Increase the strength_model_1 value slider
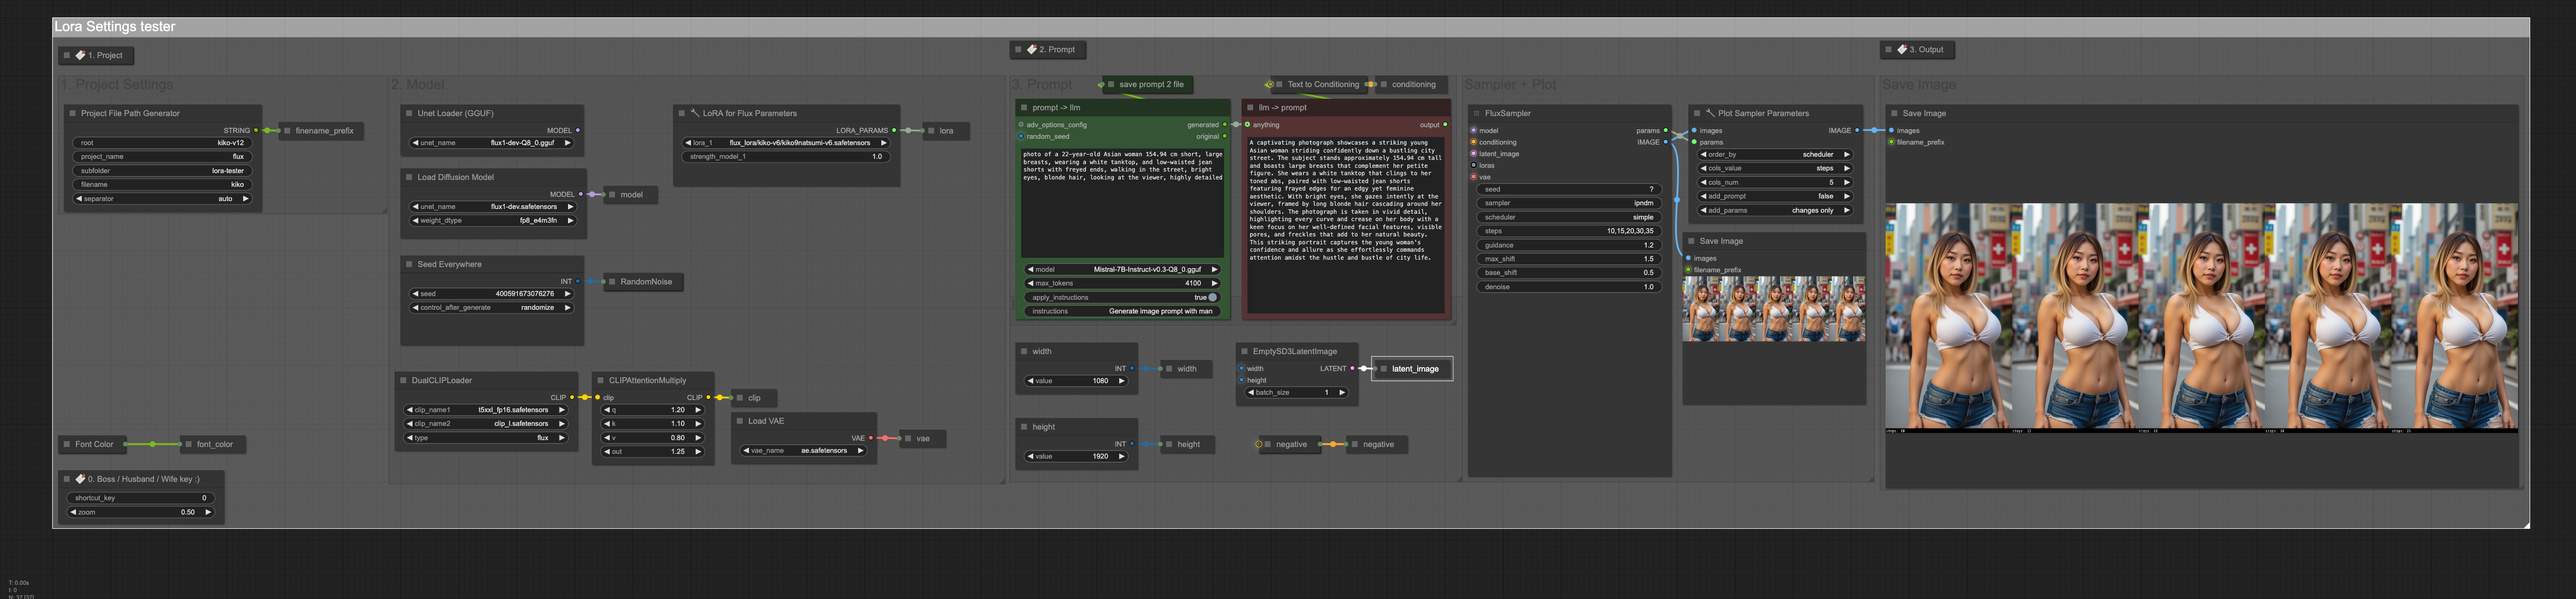The image size is (2576, 599). click(884, 157)
